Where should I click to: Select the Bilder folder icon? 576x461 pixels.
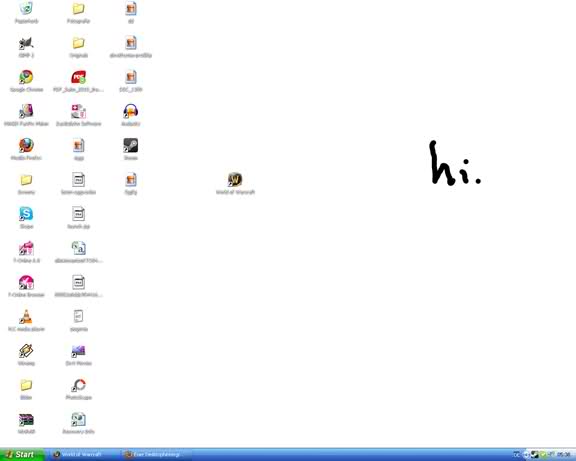point(26,385)
